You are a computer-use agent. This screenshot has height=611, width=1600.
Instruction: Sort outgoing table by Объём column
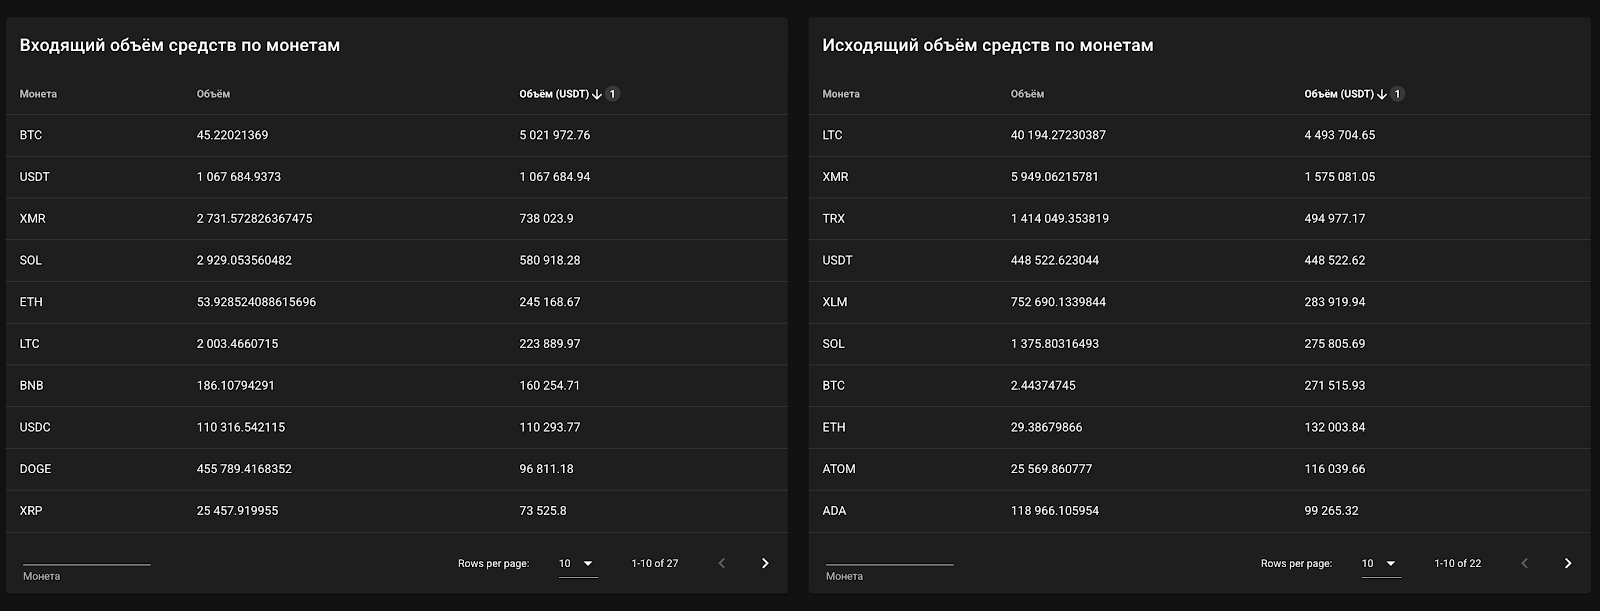point(1027,94)
